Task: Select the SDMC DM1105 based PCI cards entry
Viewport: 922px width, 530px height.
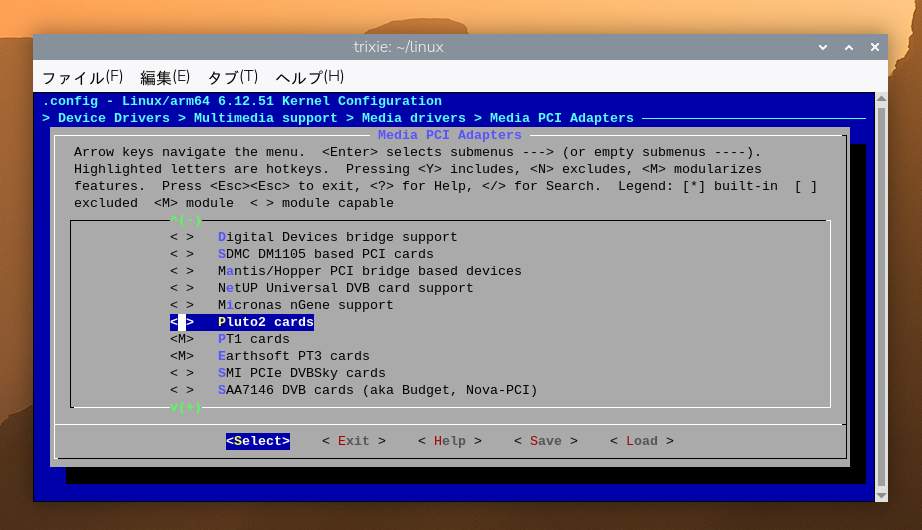Action: pos(325,254)
